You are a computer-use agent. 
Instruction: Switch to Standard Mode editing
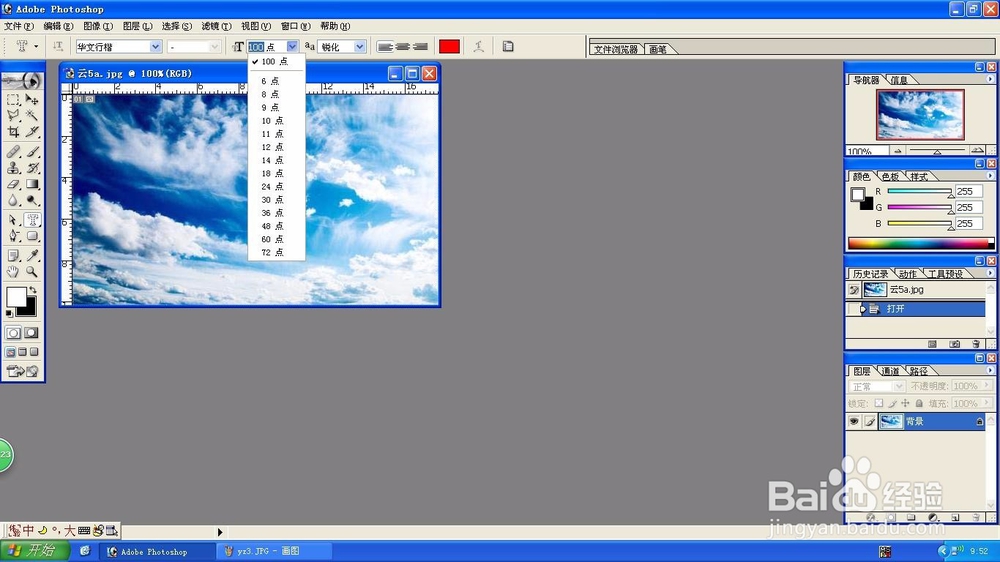coord(13,333)
